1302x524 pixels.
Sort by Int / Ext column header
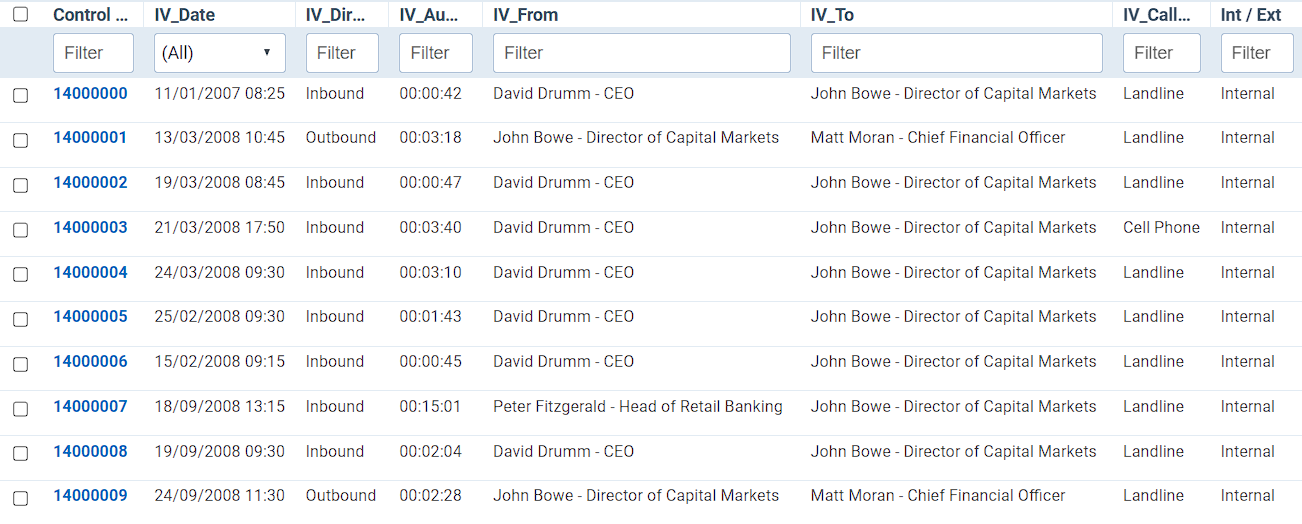pos(1251,15)
